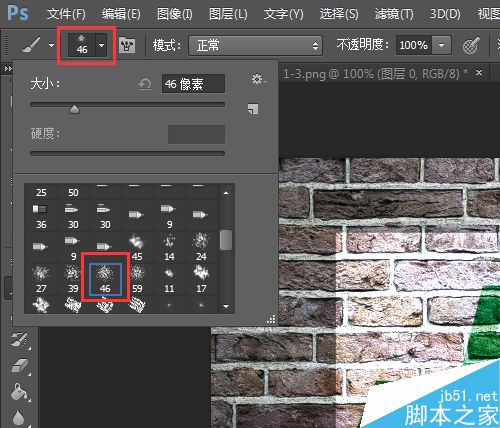The width and height of the screenshot is (500, 428).
Task: Click the brush list scrollbar thumb
Action: pyautogui.click(x=226, y=240)
